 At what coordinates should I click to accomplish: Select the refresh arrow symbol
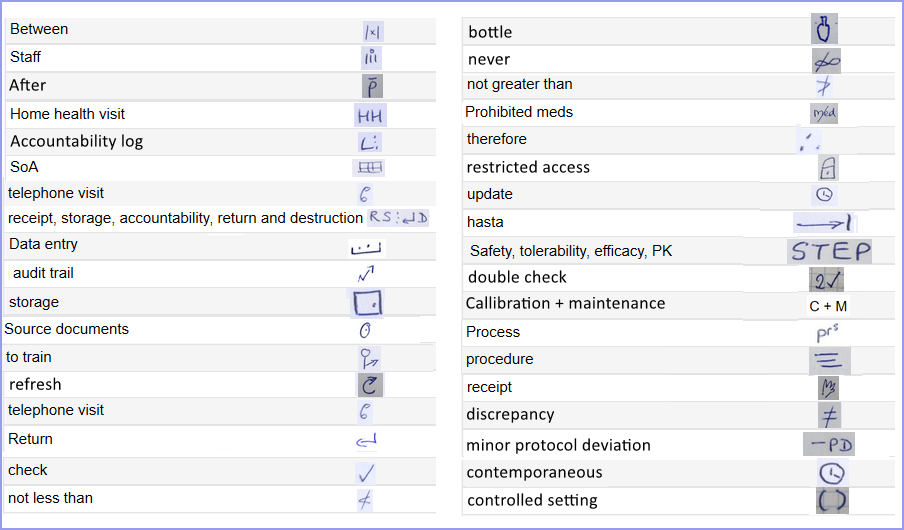click(370, 385)
